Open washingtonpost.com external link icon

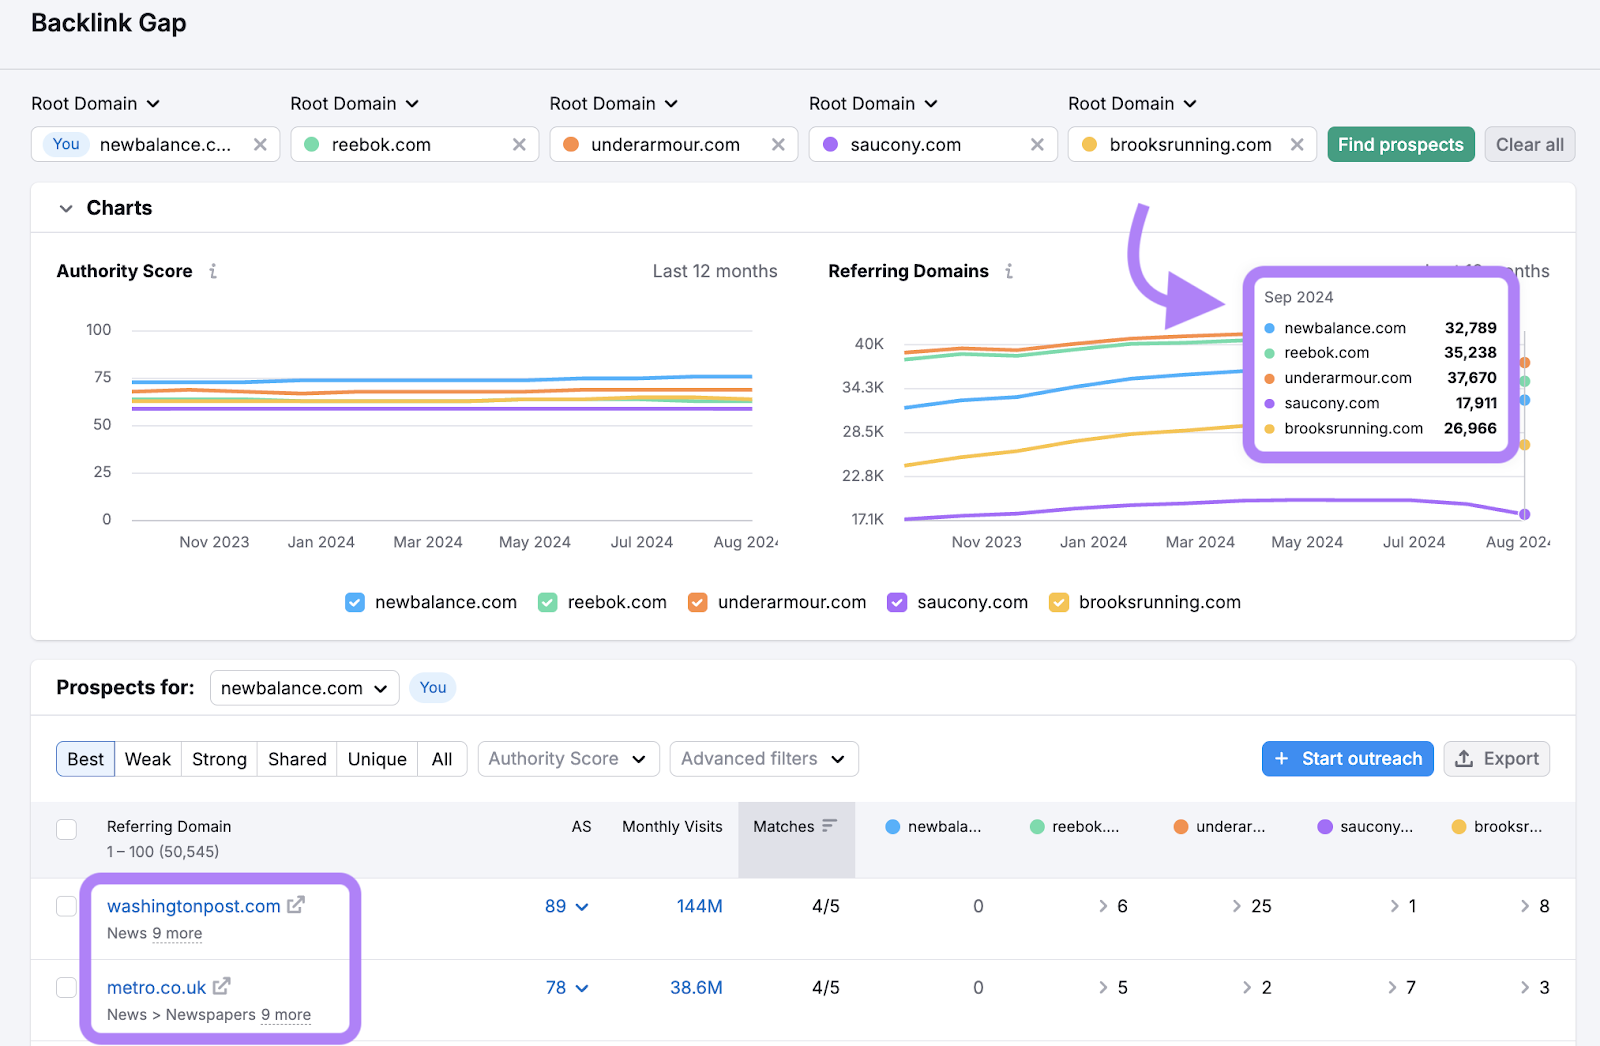[x=296, y=905]
